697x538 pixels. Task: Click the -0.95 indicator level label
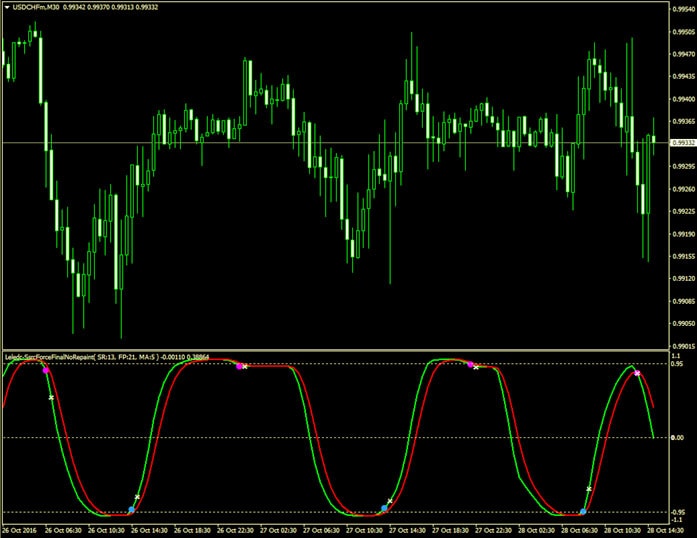[677, 511]
